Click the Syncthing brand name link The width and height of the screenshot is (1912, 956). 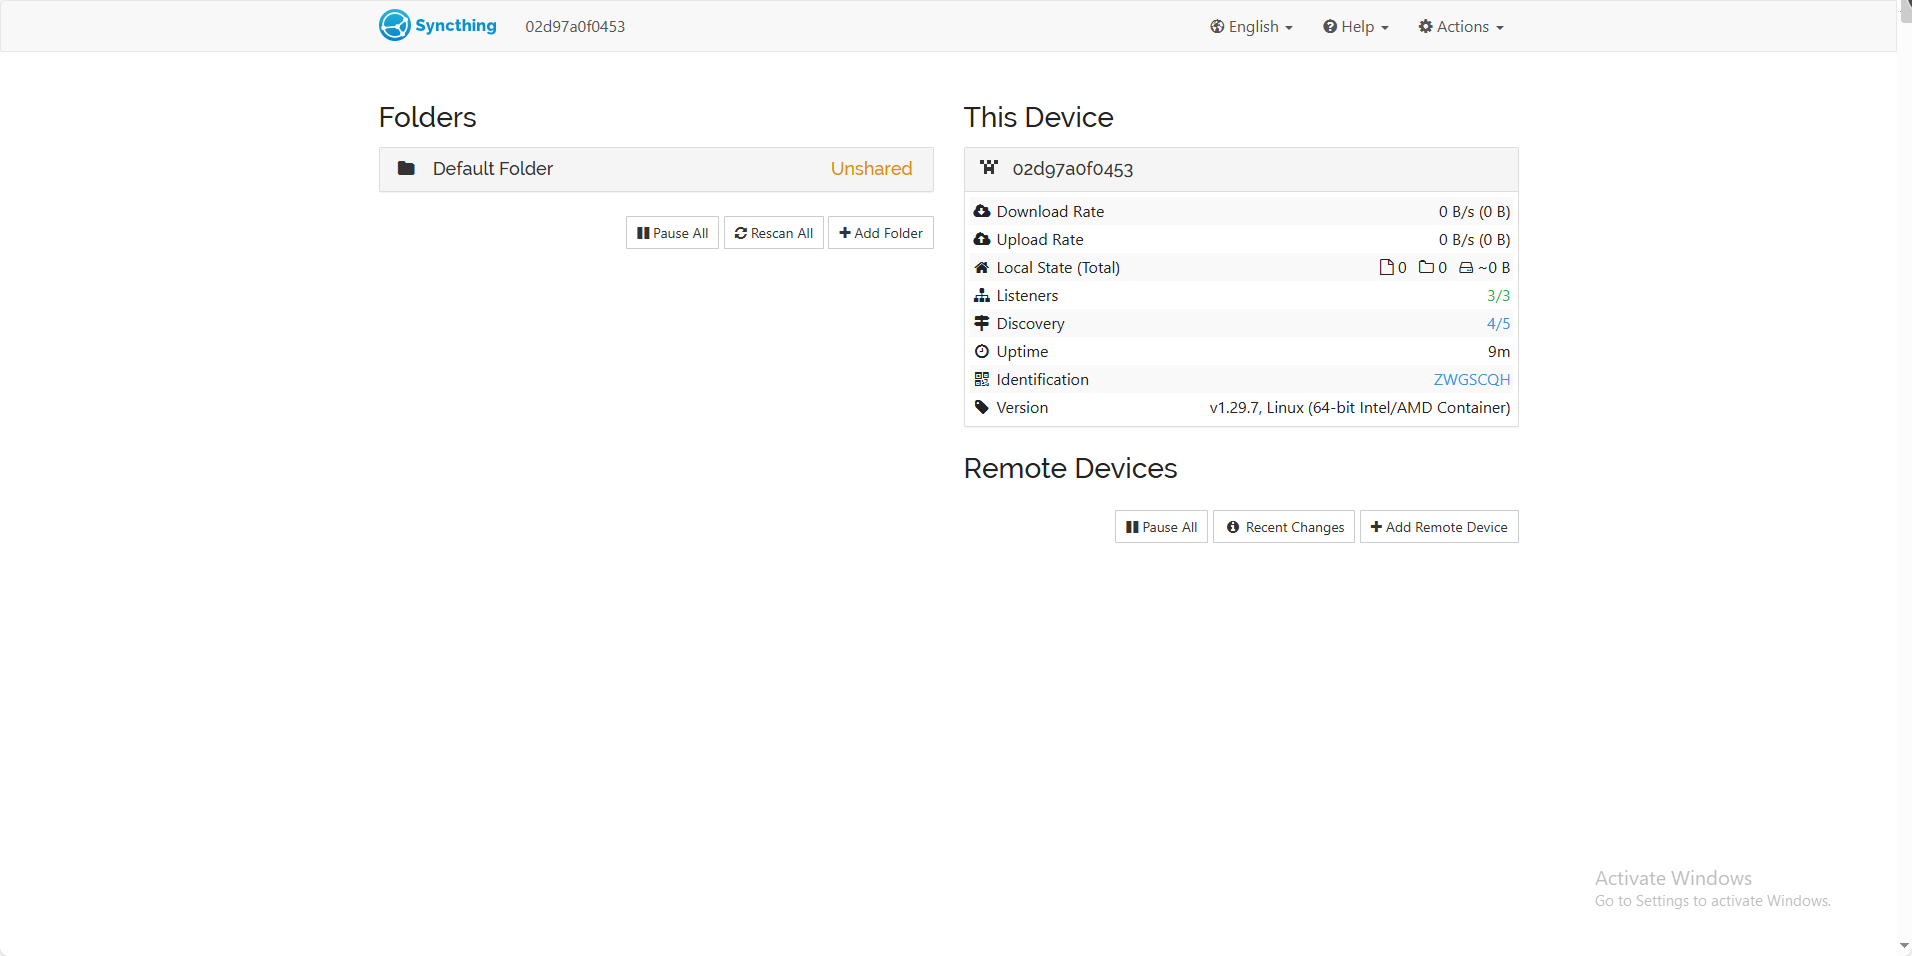click(x=456, y=25)
